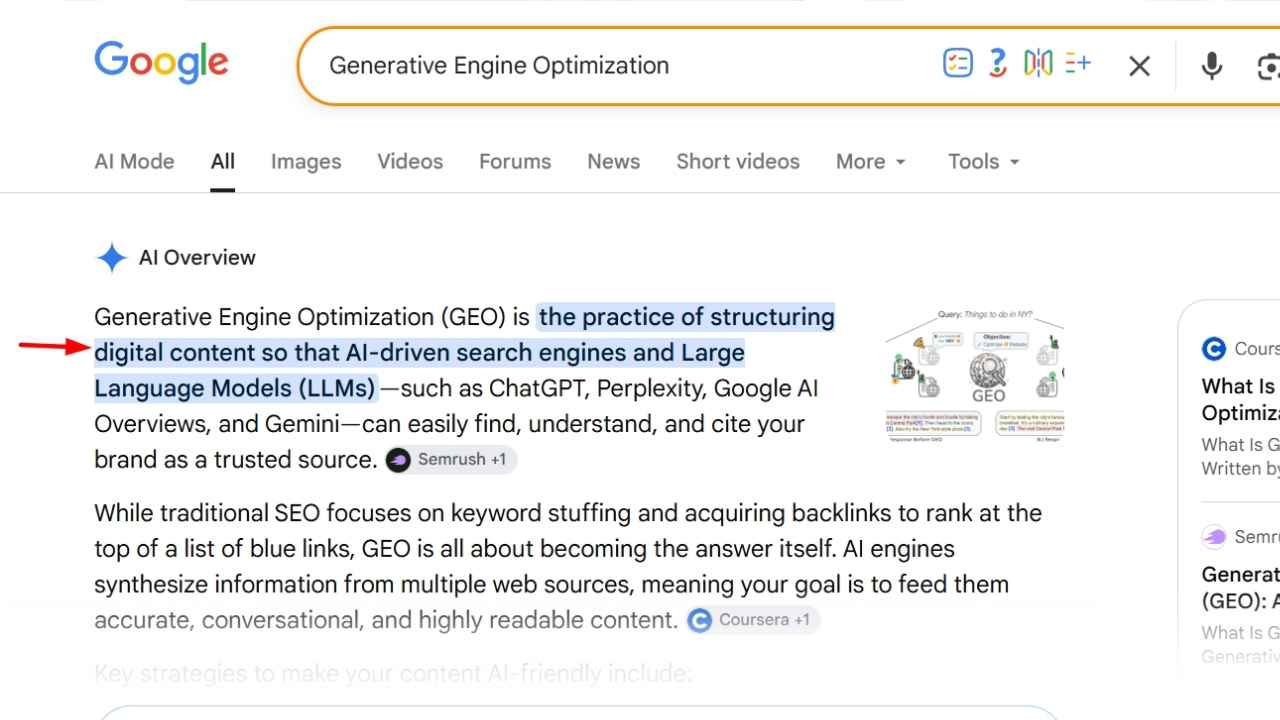Click the list-plus icon in the search bar
The image size is (1280, 720).
1078,64
